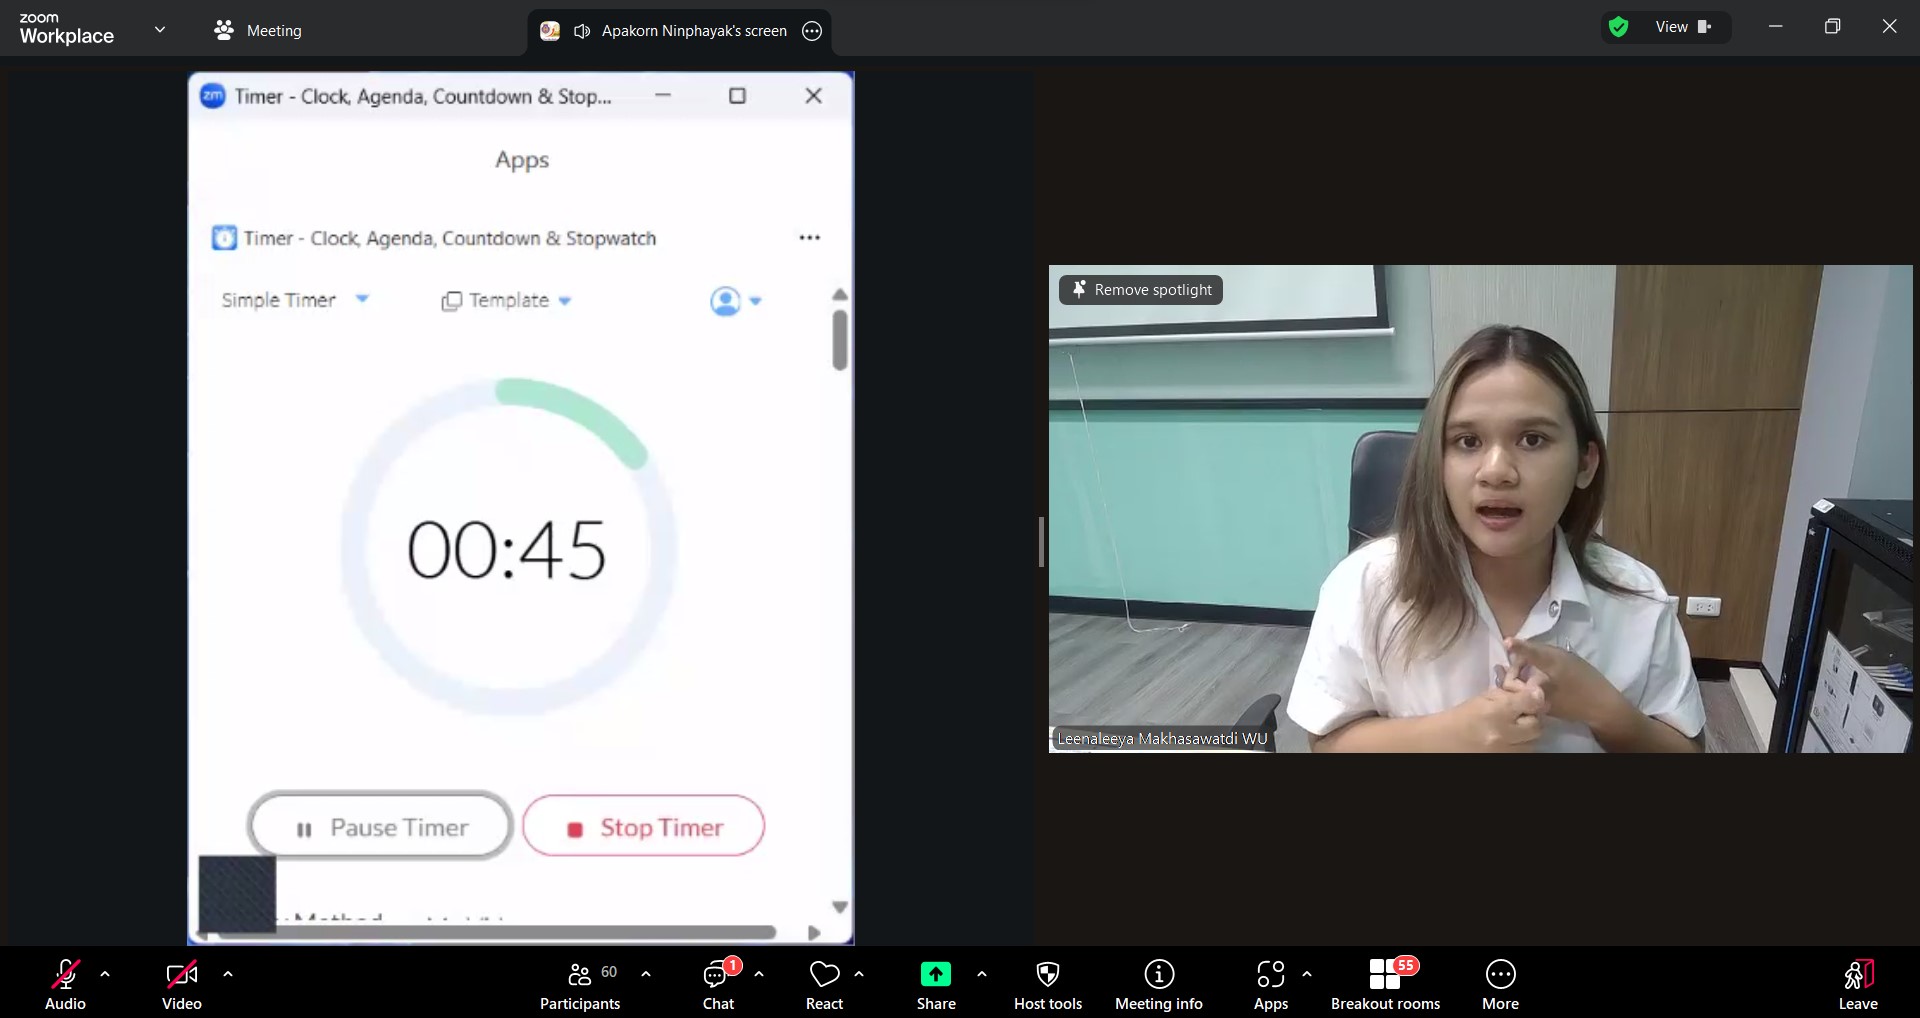Open the Meeting tab

point(258,31)
